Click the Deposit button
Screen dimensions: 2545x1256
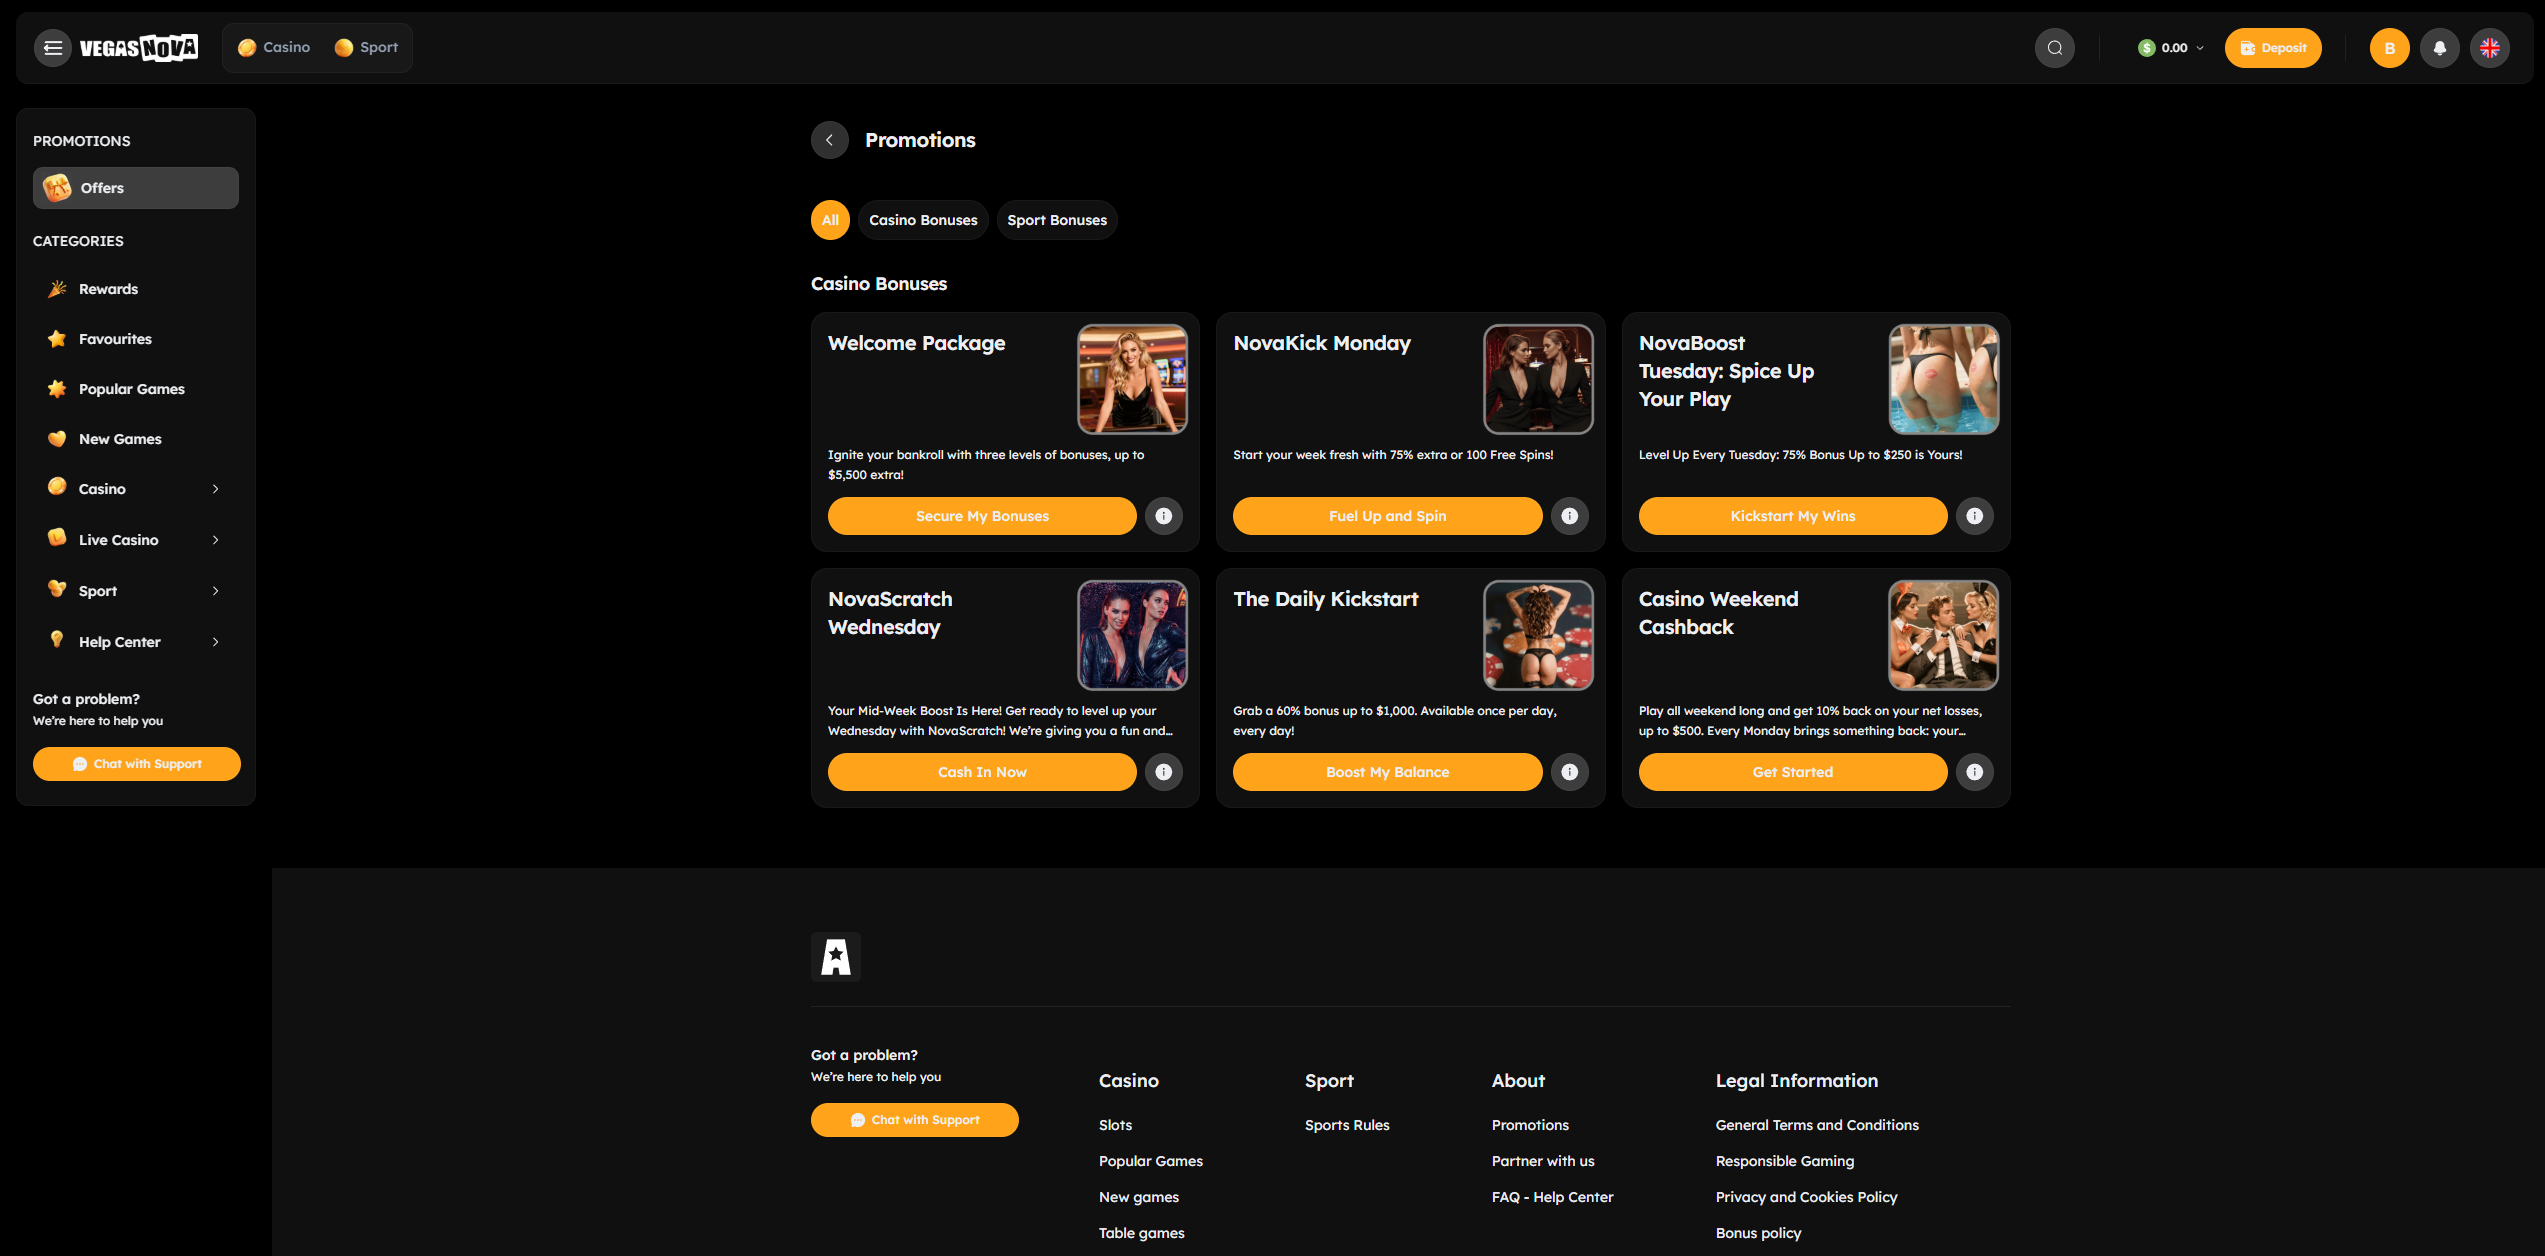click(2272, 48)
